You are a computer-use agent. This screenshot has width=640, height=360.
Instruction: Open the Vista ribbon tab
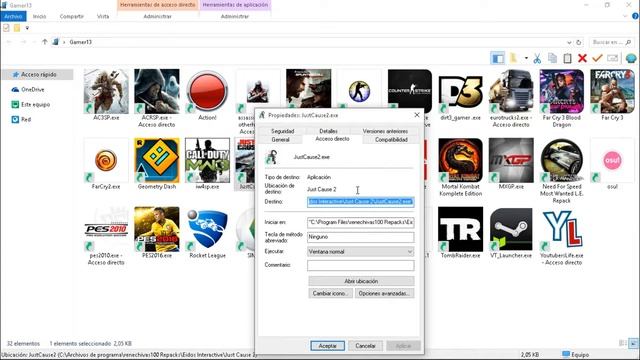coord(103,16)
